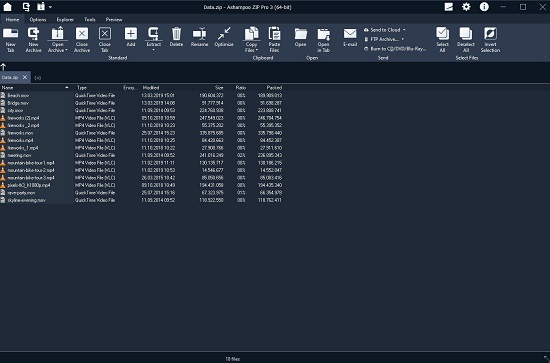The height and width of the screenshot is (363, 550).
Task: Expand the Copy Files dropdown arrow
Action: [257, 50]
